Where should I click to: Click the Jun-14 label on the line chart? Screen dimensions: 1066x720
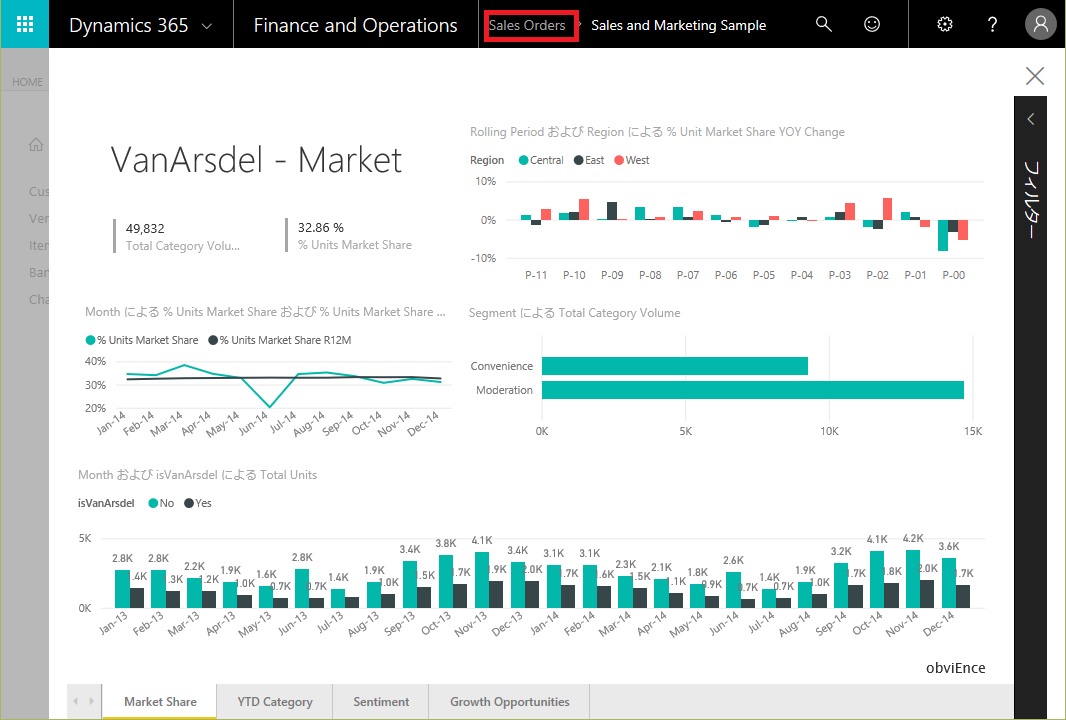(254, 423)
